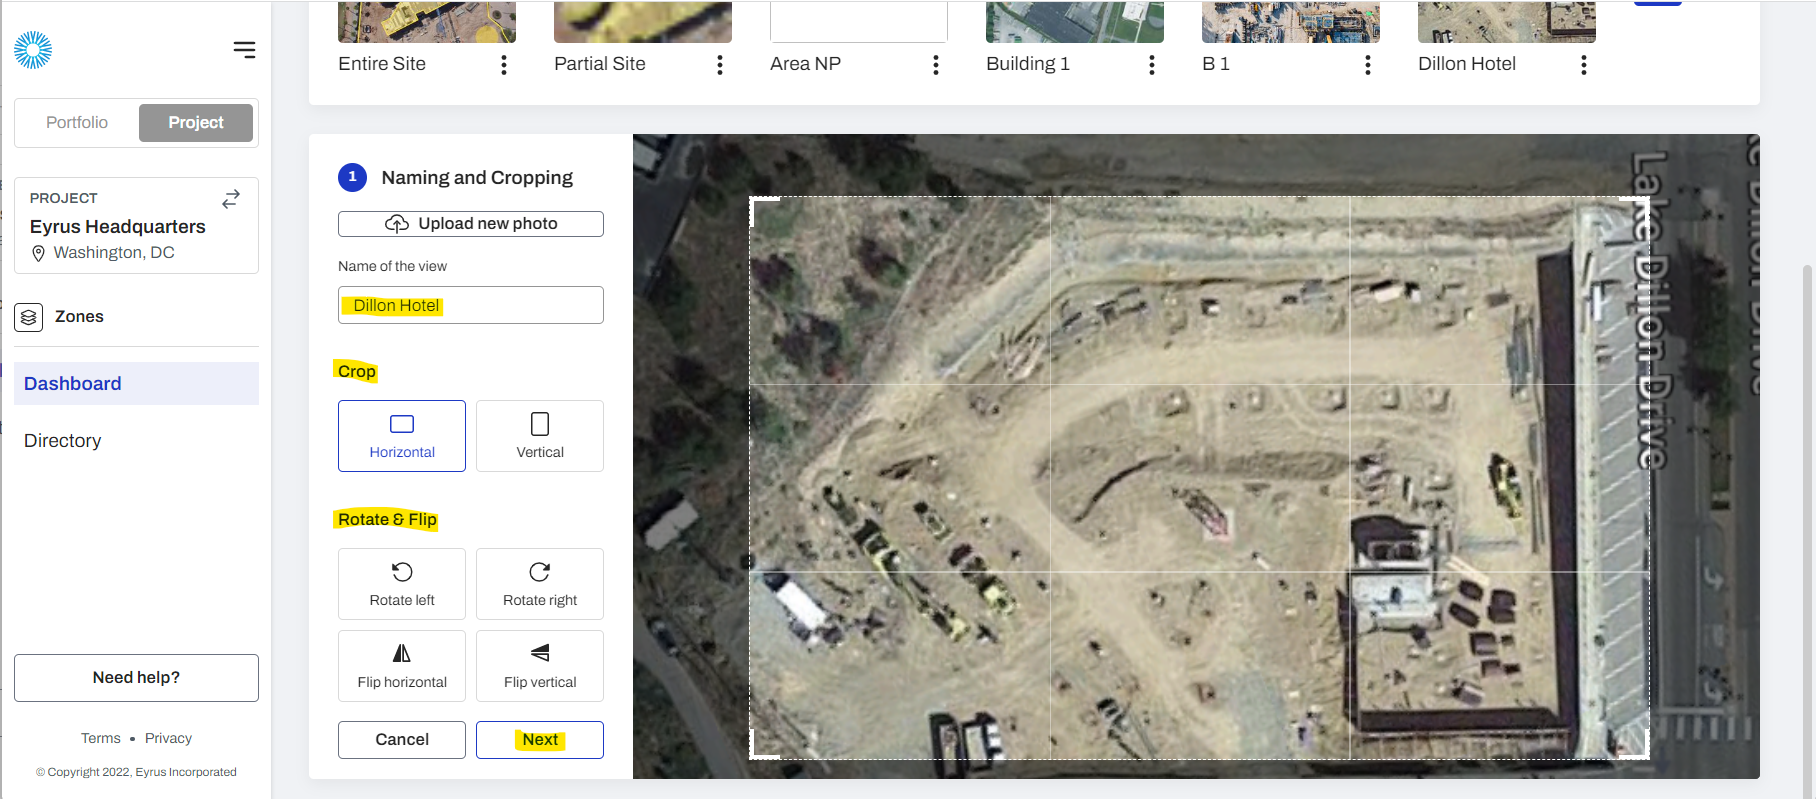Screen dimensions: 1816x799
Task: Open options menu for Partial Site view
Action: [x=720, y=65]
